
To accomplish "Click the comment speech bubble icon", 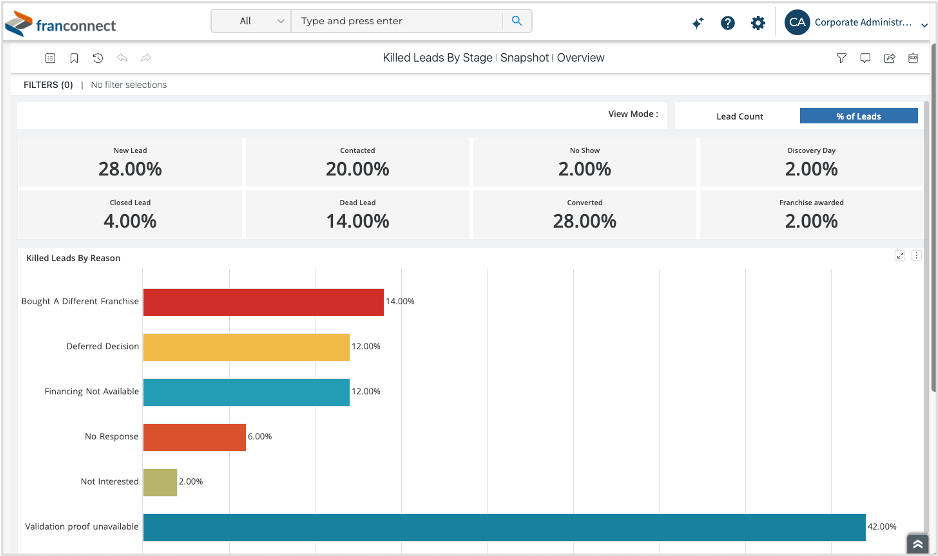I will [x=865, y=58].
